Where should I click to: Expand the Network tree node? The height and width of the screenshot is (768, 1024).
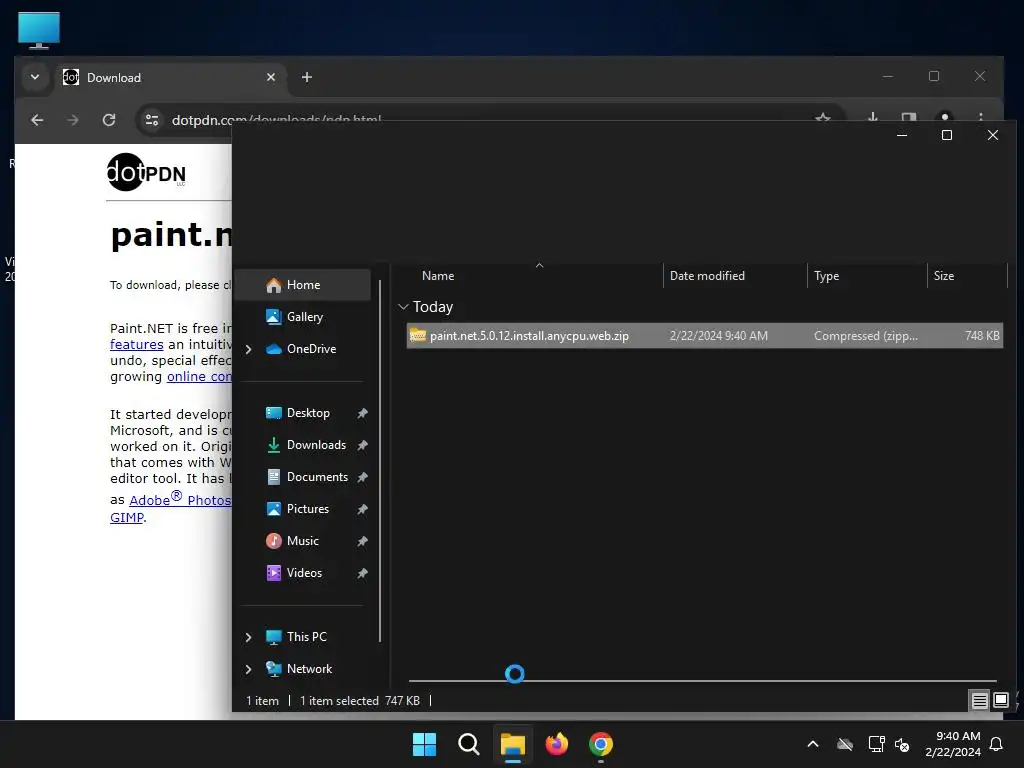coord(248,669)
